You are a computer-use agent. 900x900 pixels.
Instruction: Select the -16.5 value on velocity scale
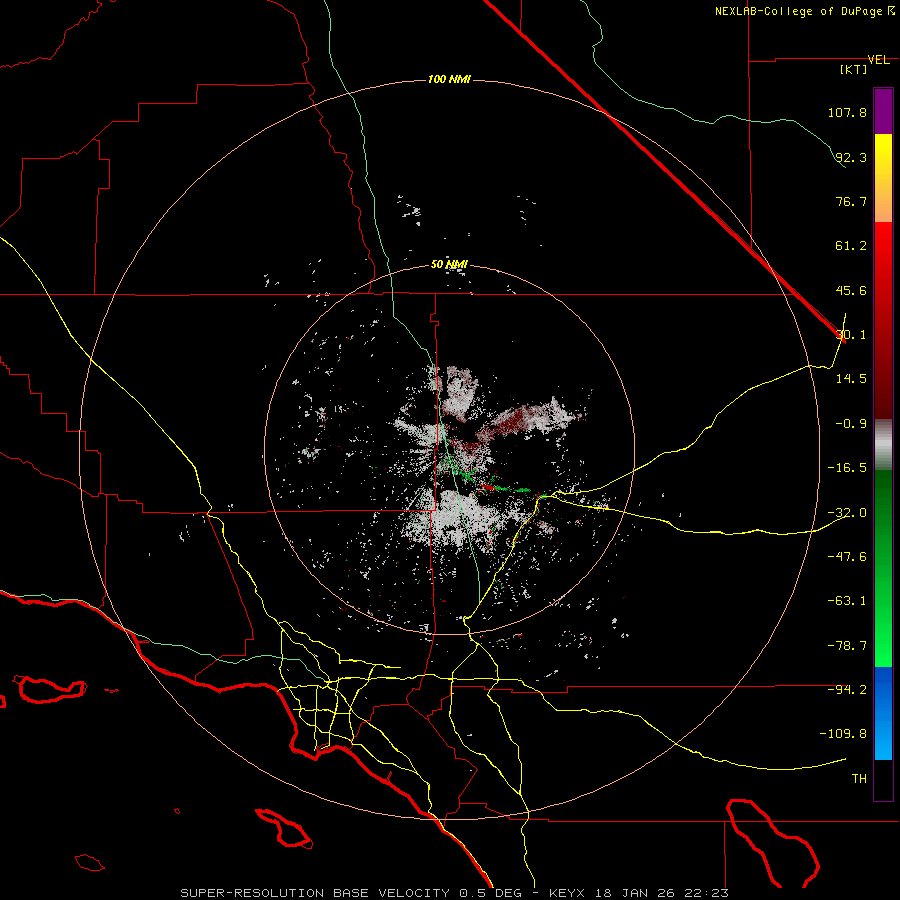coord(847,468)
